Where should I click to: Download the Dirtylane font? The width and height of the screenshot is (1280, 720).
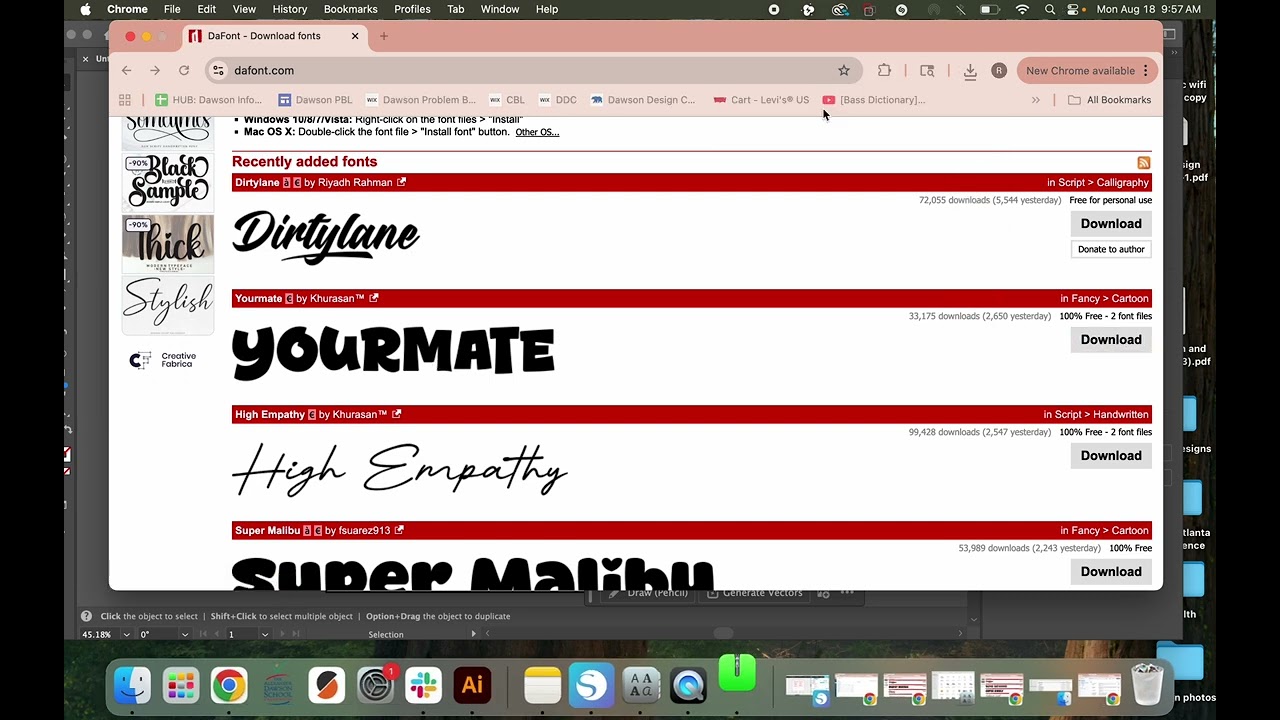(x=1111, y=224)
